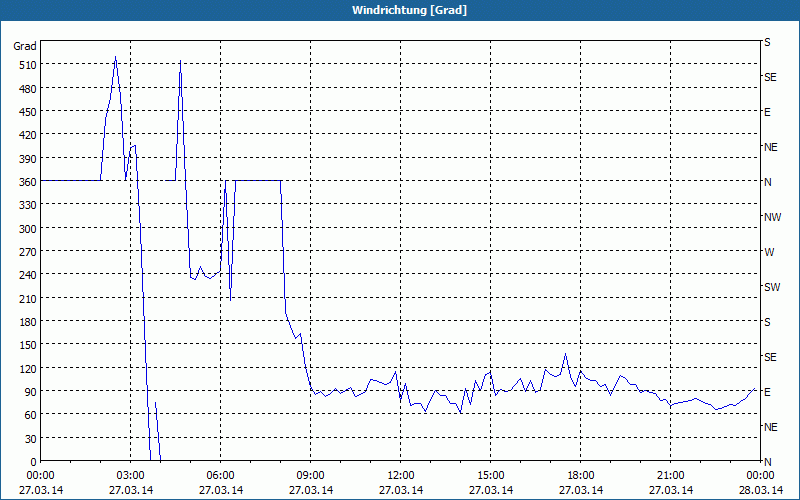Click the 330 y-axis value

tap(27, 205)
